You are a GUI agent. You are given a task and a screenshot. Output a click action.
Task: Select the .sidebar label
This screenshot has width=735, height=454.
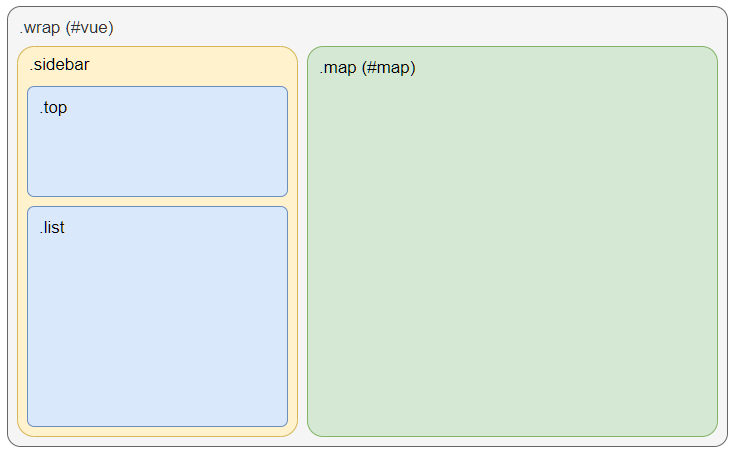pyautogui.click(x=59, y=65)
